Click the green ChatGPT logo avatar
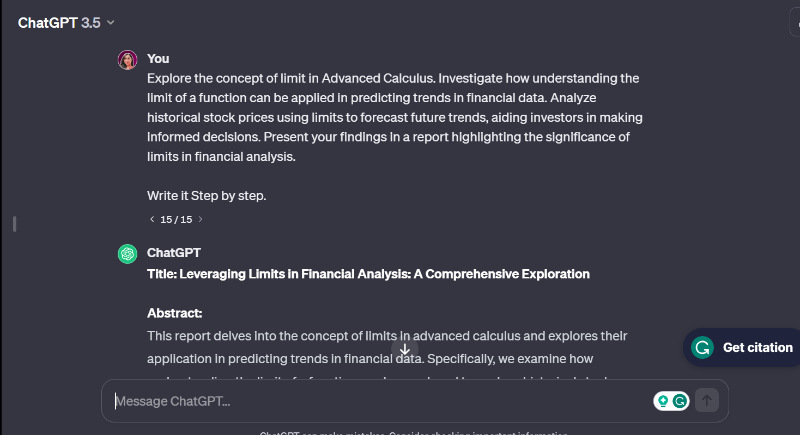This screenshot has height=435, width=800. [127, 254]
